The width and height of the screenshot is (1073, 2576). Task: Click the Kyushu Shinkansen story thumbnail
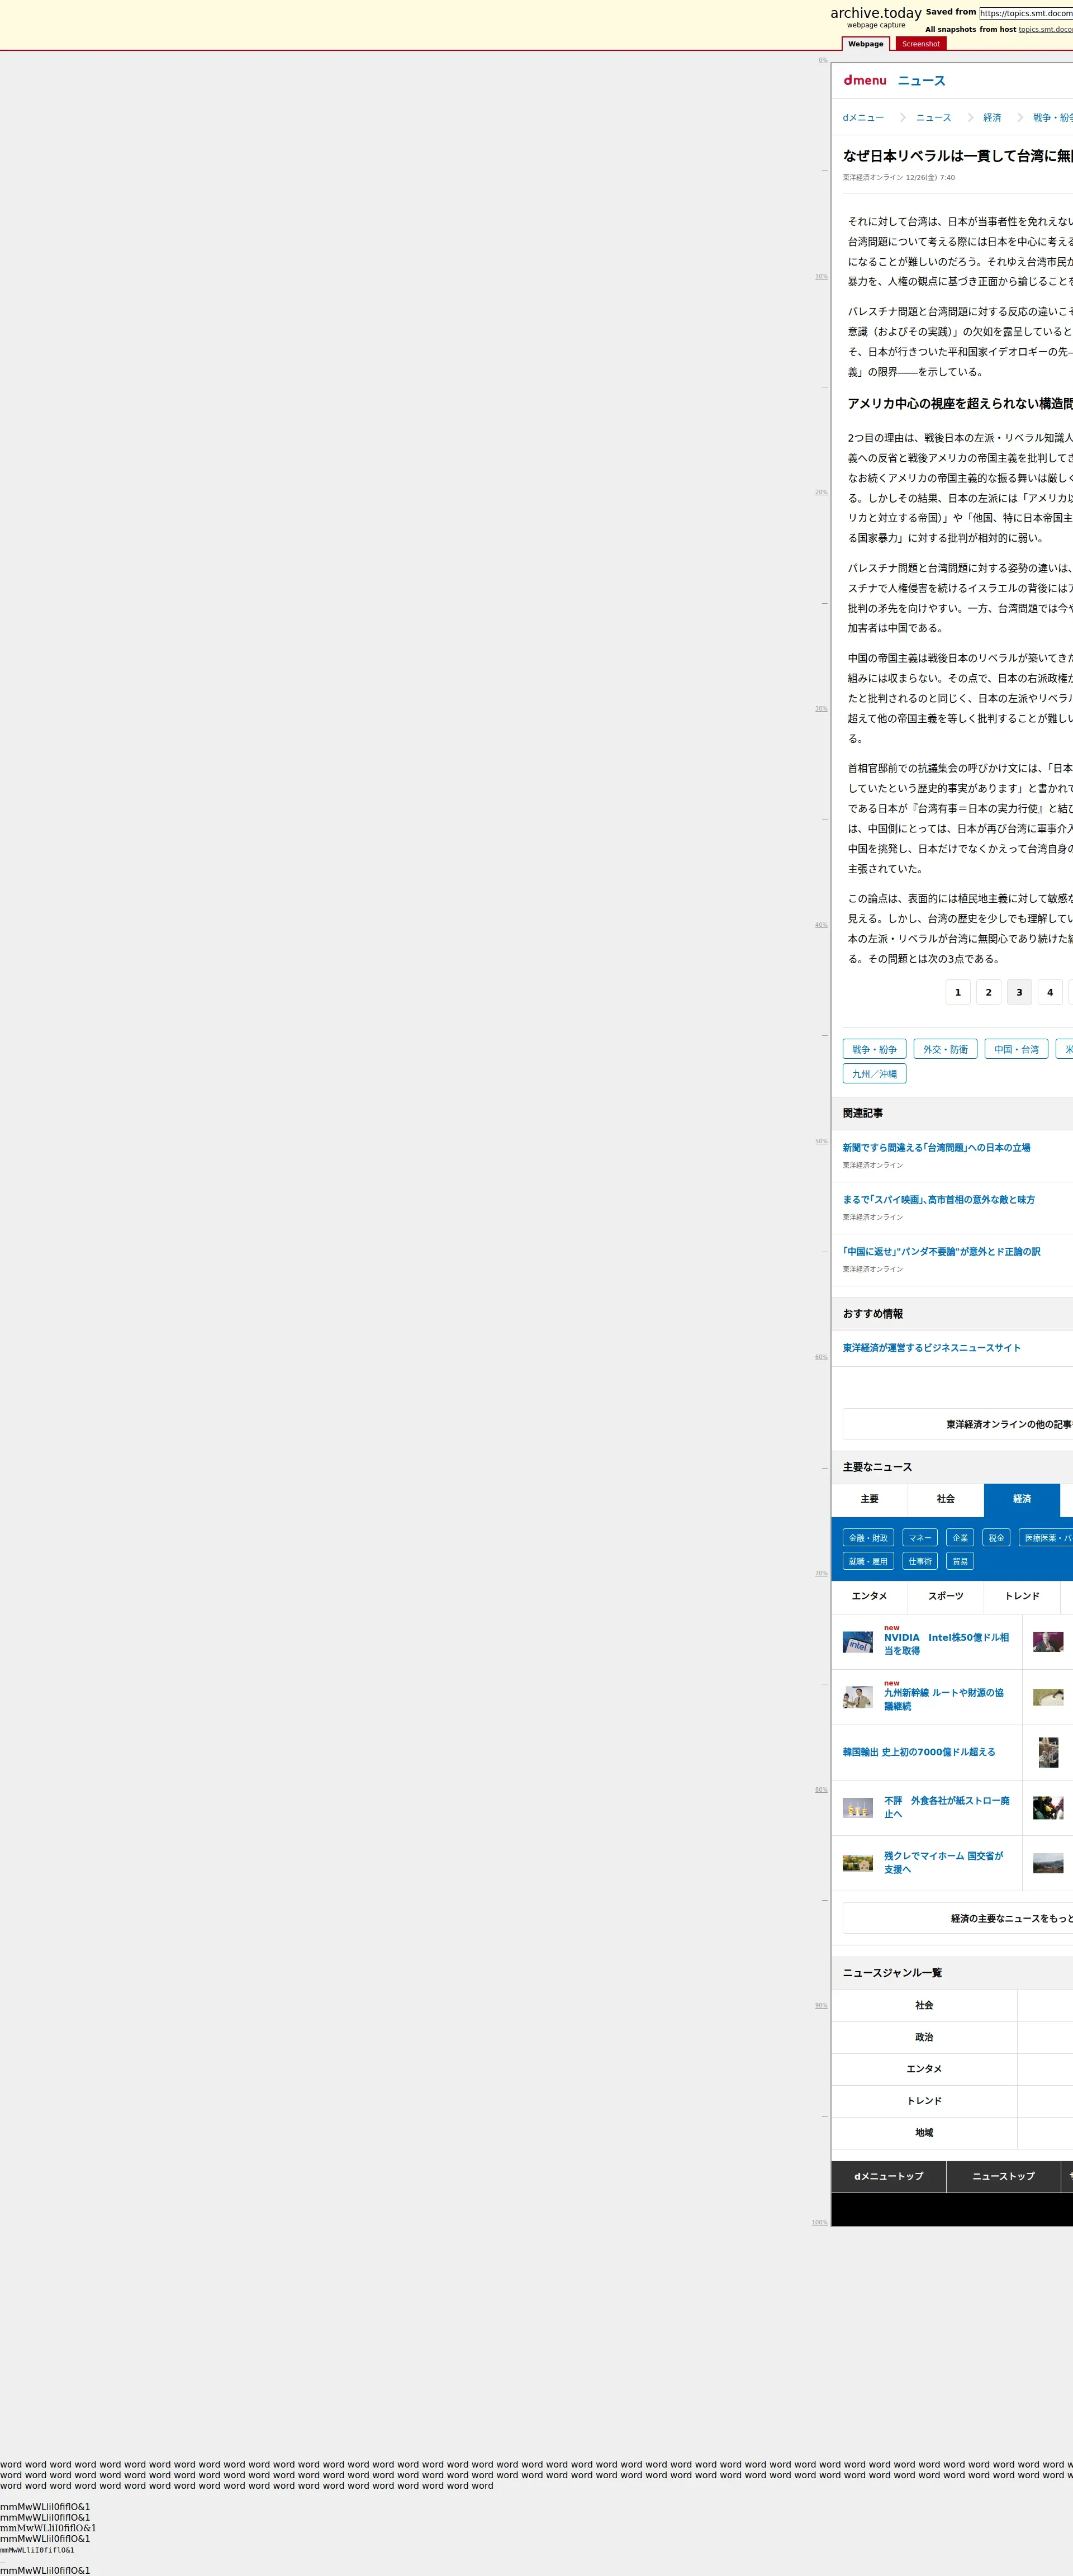[x=857, y=1697]
